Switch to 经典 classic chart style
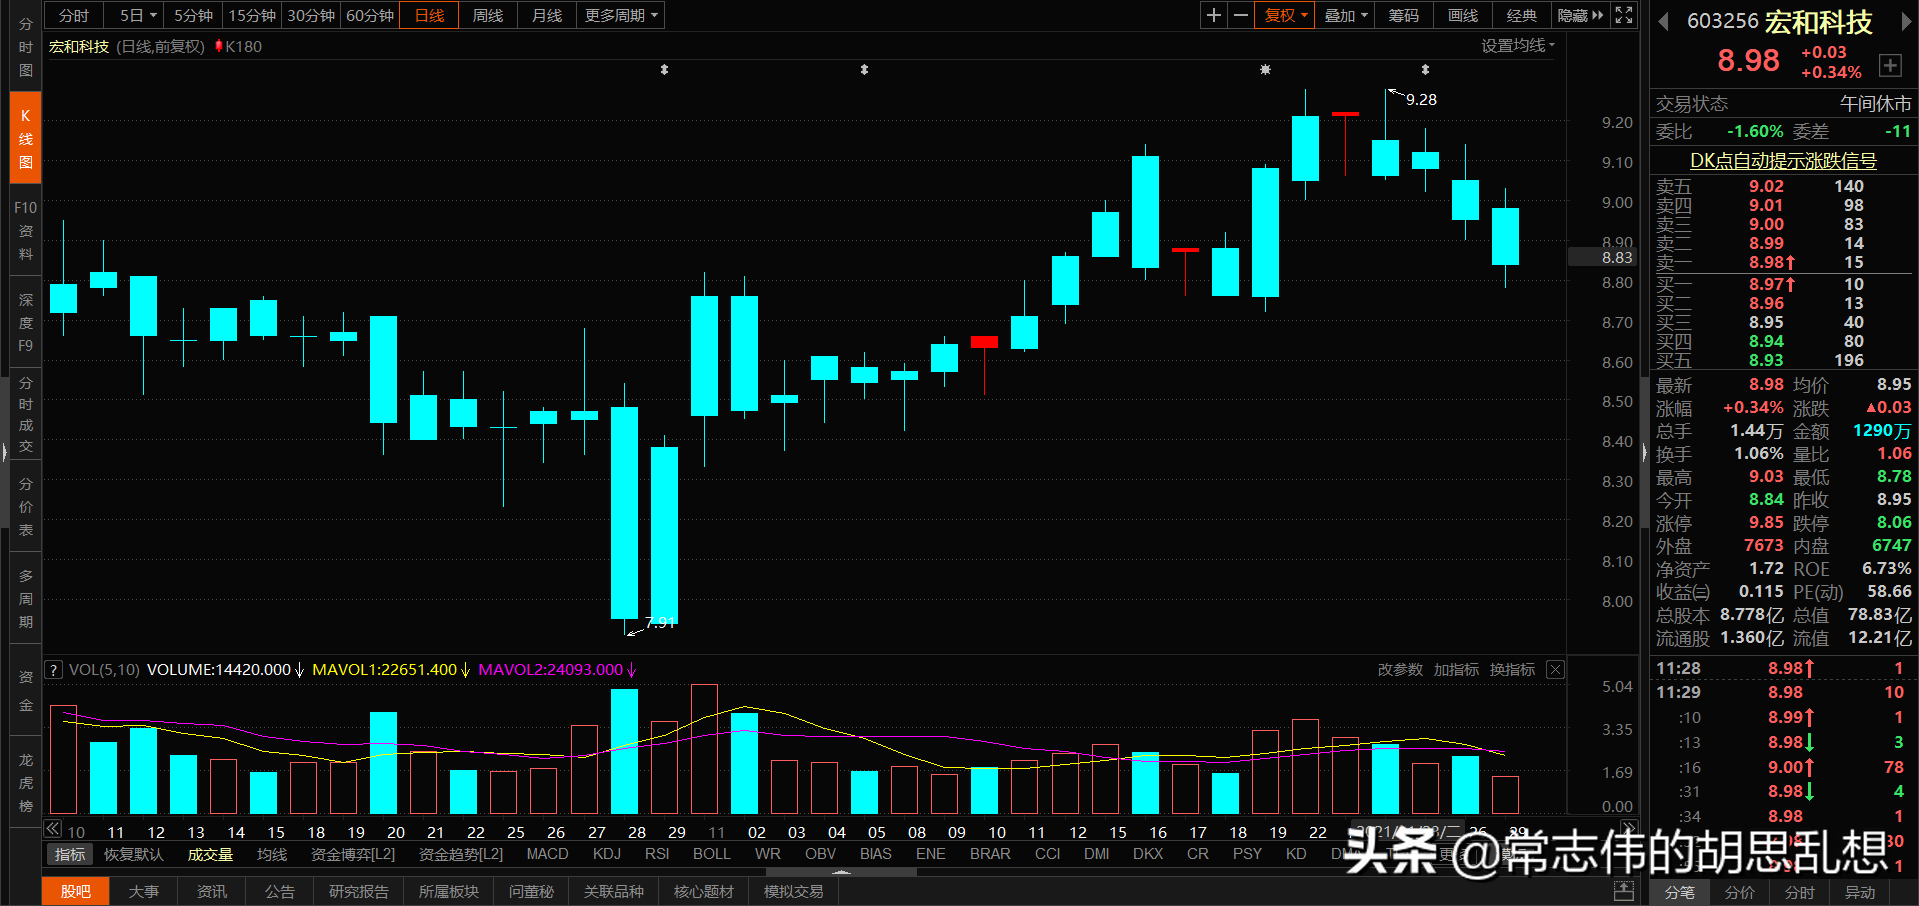Image resolution: width=1919 pixels, height=906 pixels. coord(1521,15)
